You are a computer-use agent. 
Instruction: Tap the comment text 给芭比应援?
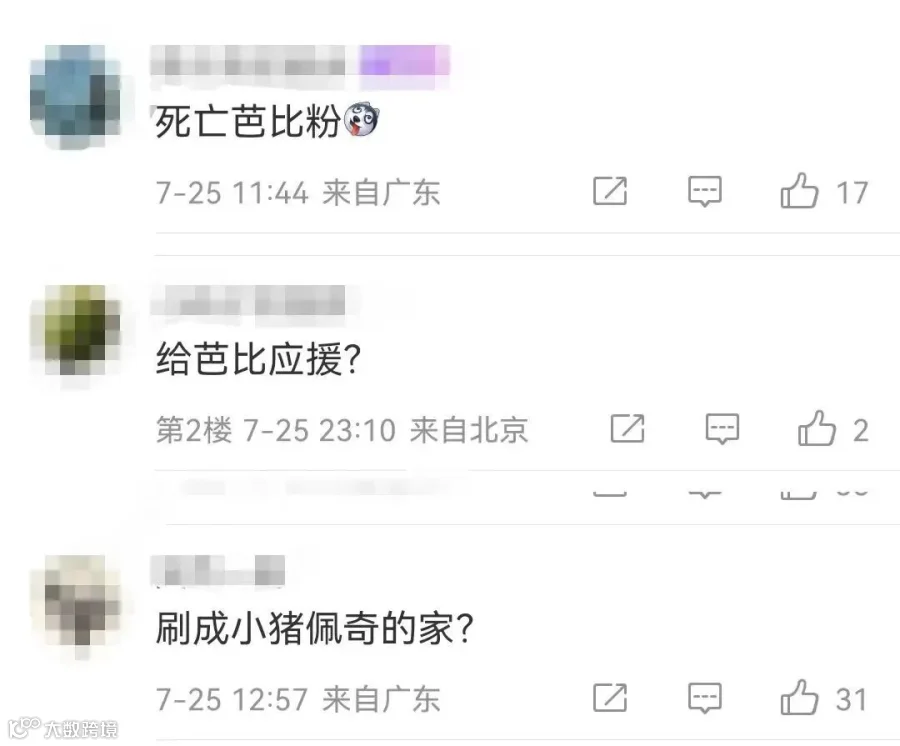tap(258, 359)
